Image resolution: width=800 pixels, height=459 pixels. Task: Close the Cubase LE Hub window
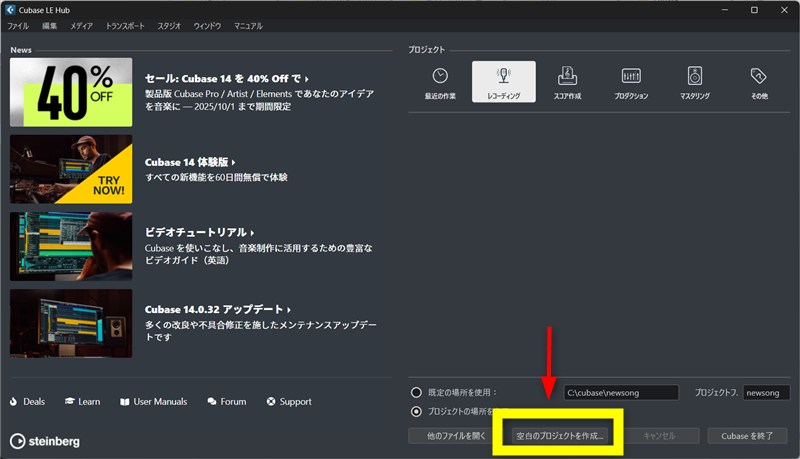tap(784, 10)
